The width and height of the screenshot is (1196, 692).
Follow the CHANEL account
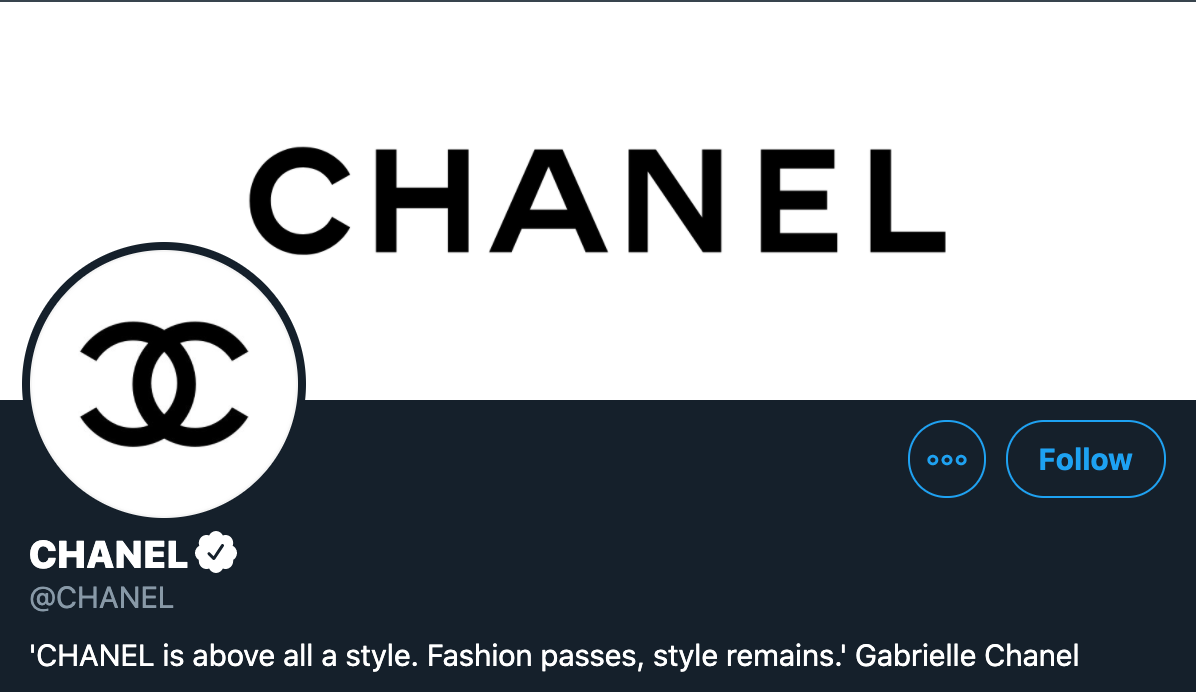coord(1085,459)
